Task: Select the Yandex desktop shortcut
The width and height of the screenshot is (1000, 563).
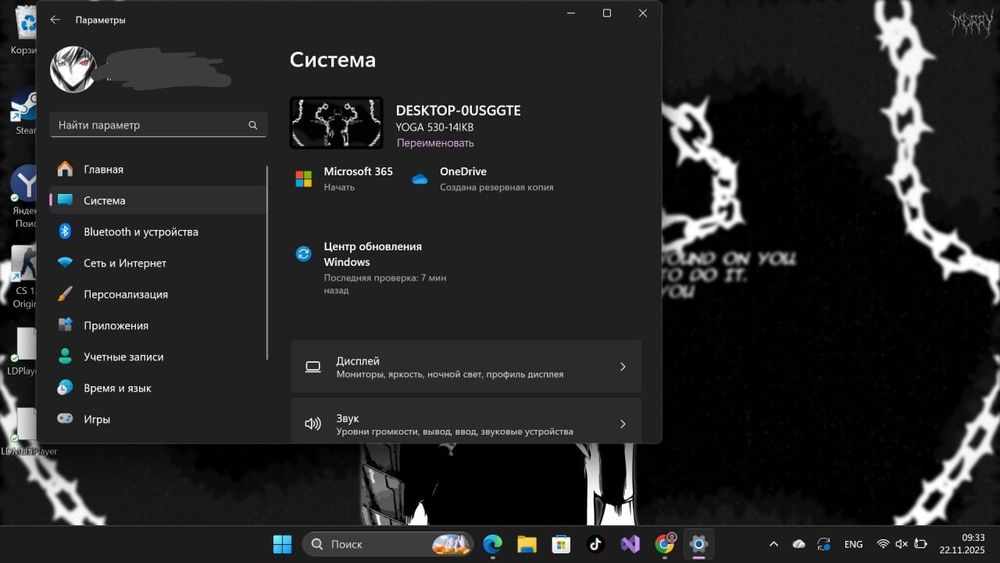Action: (24, 196)
